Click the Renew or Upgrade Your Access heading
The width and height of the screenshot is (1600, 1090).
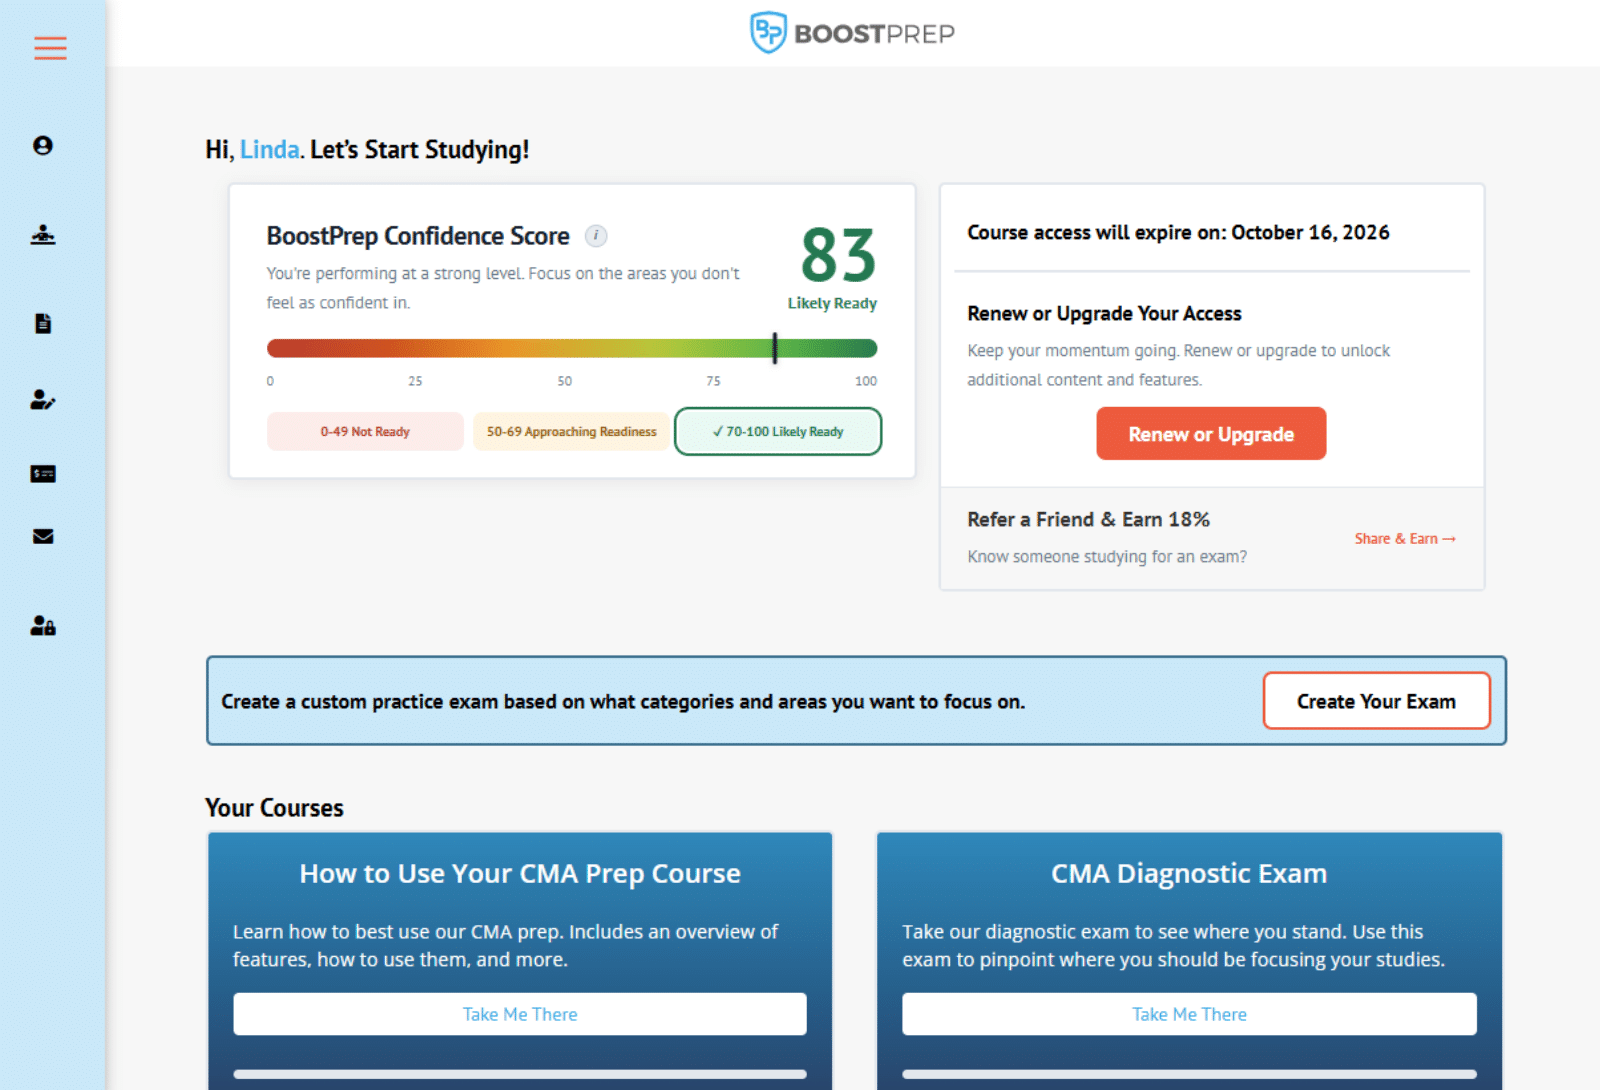click(x=1104, y=314)
